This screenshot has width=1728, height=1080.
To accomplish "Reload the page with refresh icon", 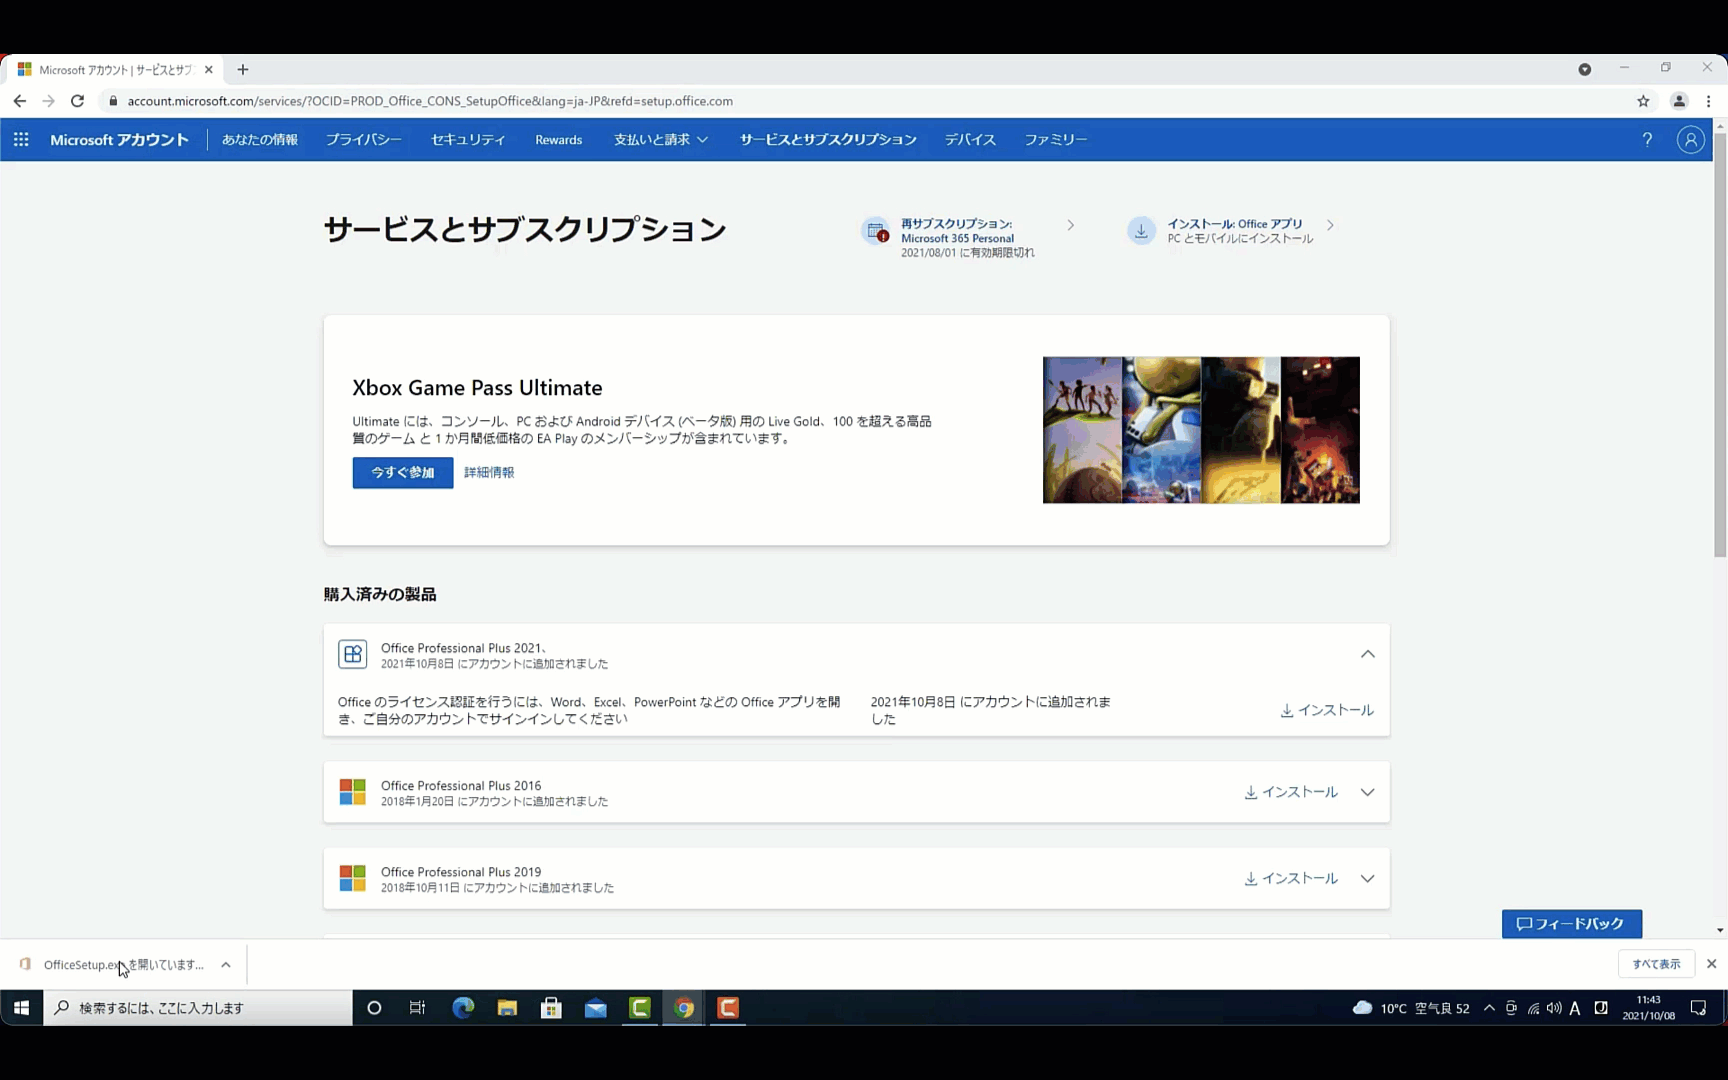I will (77, 101).
